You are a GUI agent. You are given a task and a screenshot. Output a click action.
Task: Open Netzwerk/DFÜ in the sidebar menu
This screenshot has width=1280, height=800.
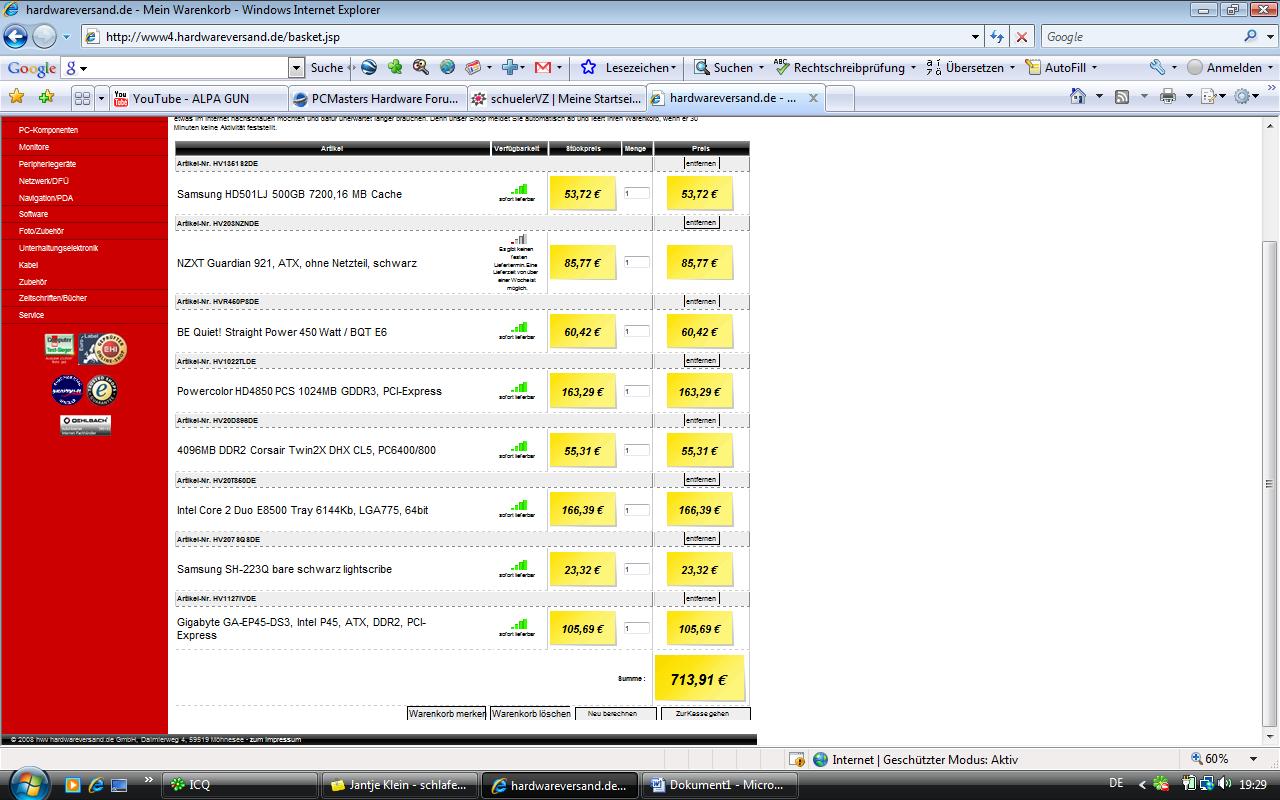pyautogui.click(x=44, y=181)
